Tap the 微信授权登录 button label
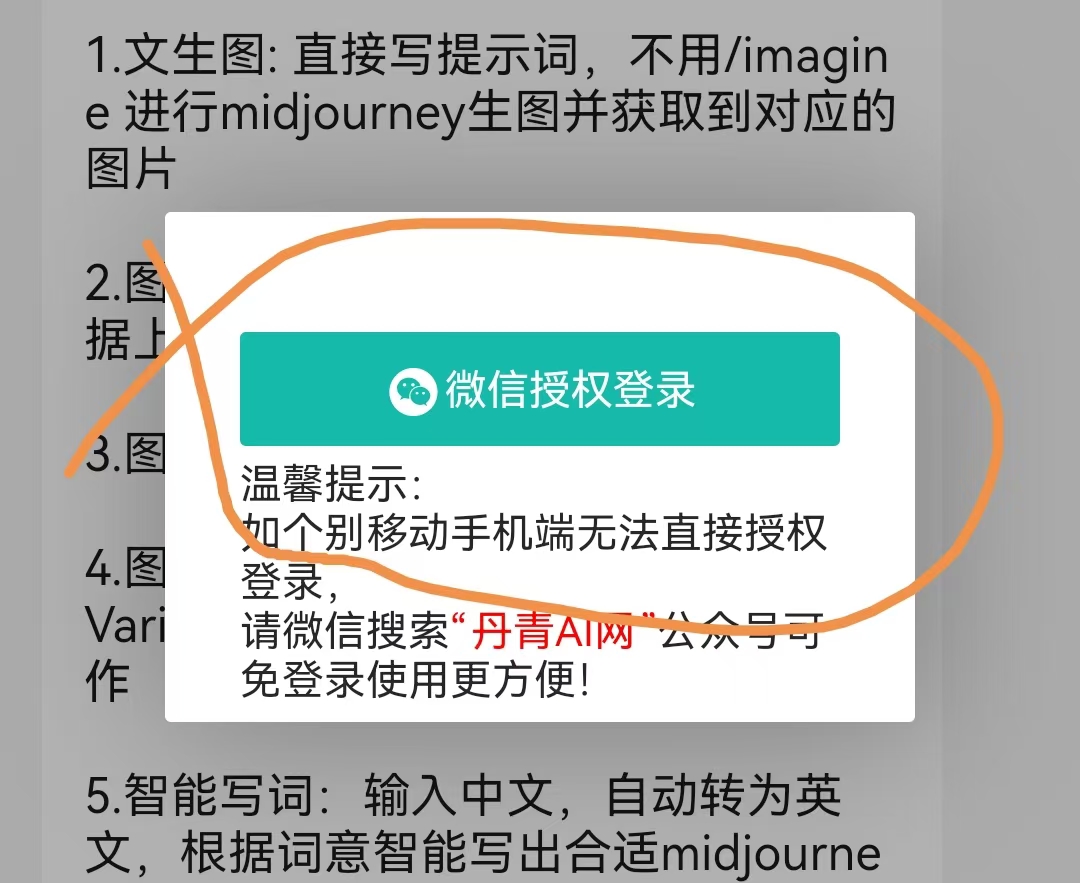This screenshot has width=1080, height=883. pyautogui.click(x=570, y=390)
